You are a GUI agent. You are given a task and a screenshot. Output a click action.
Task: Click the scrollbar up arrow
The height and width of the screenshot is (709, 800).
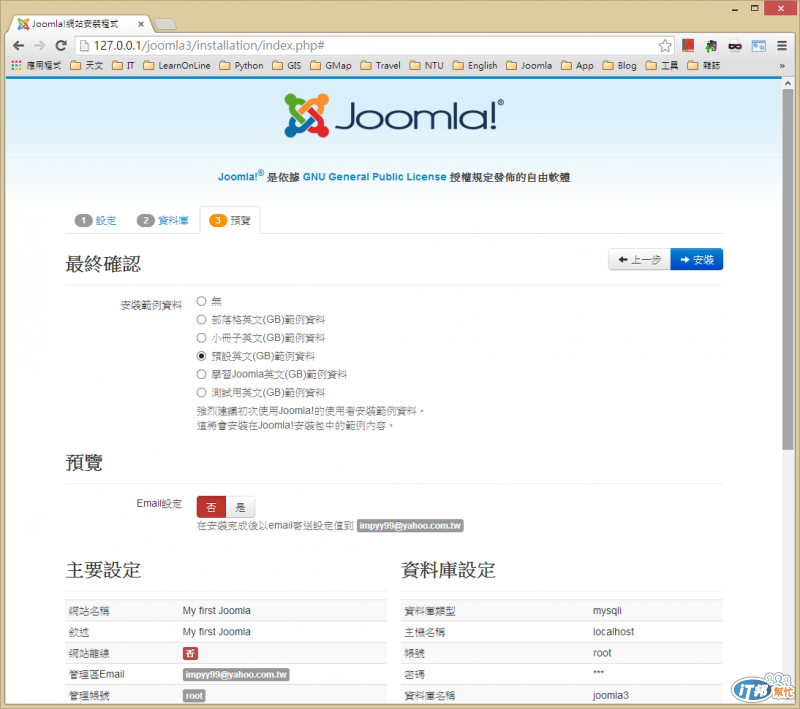point(788,83)
